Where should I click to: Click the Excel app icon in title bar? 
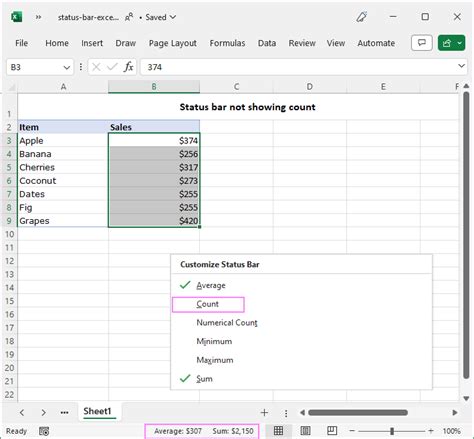tap(16, 17)
